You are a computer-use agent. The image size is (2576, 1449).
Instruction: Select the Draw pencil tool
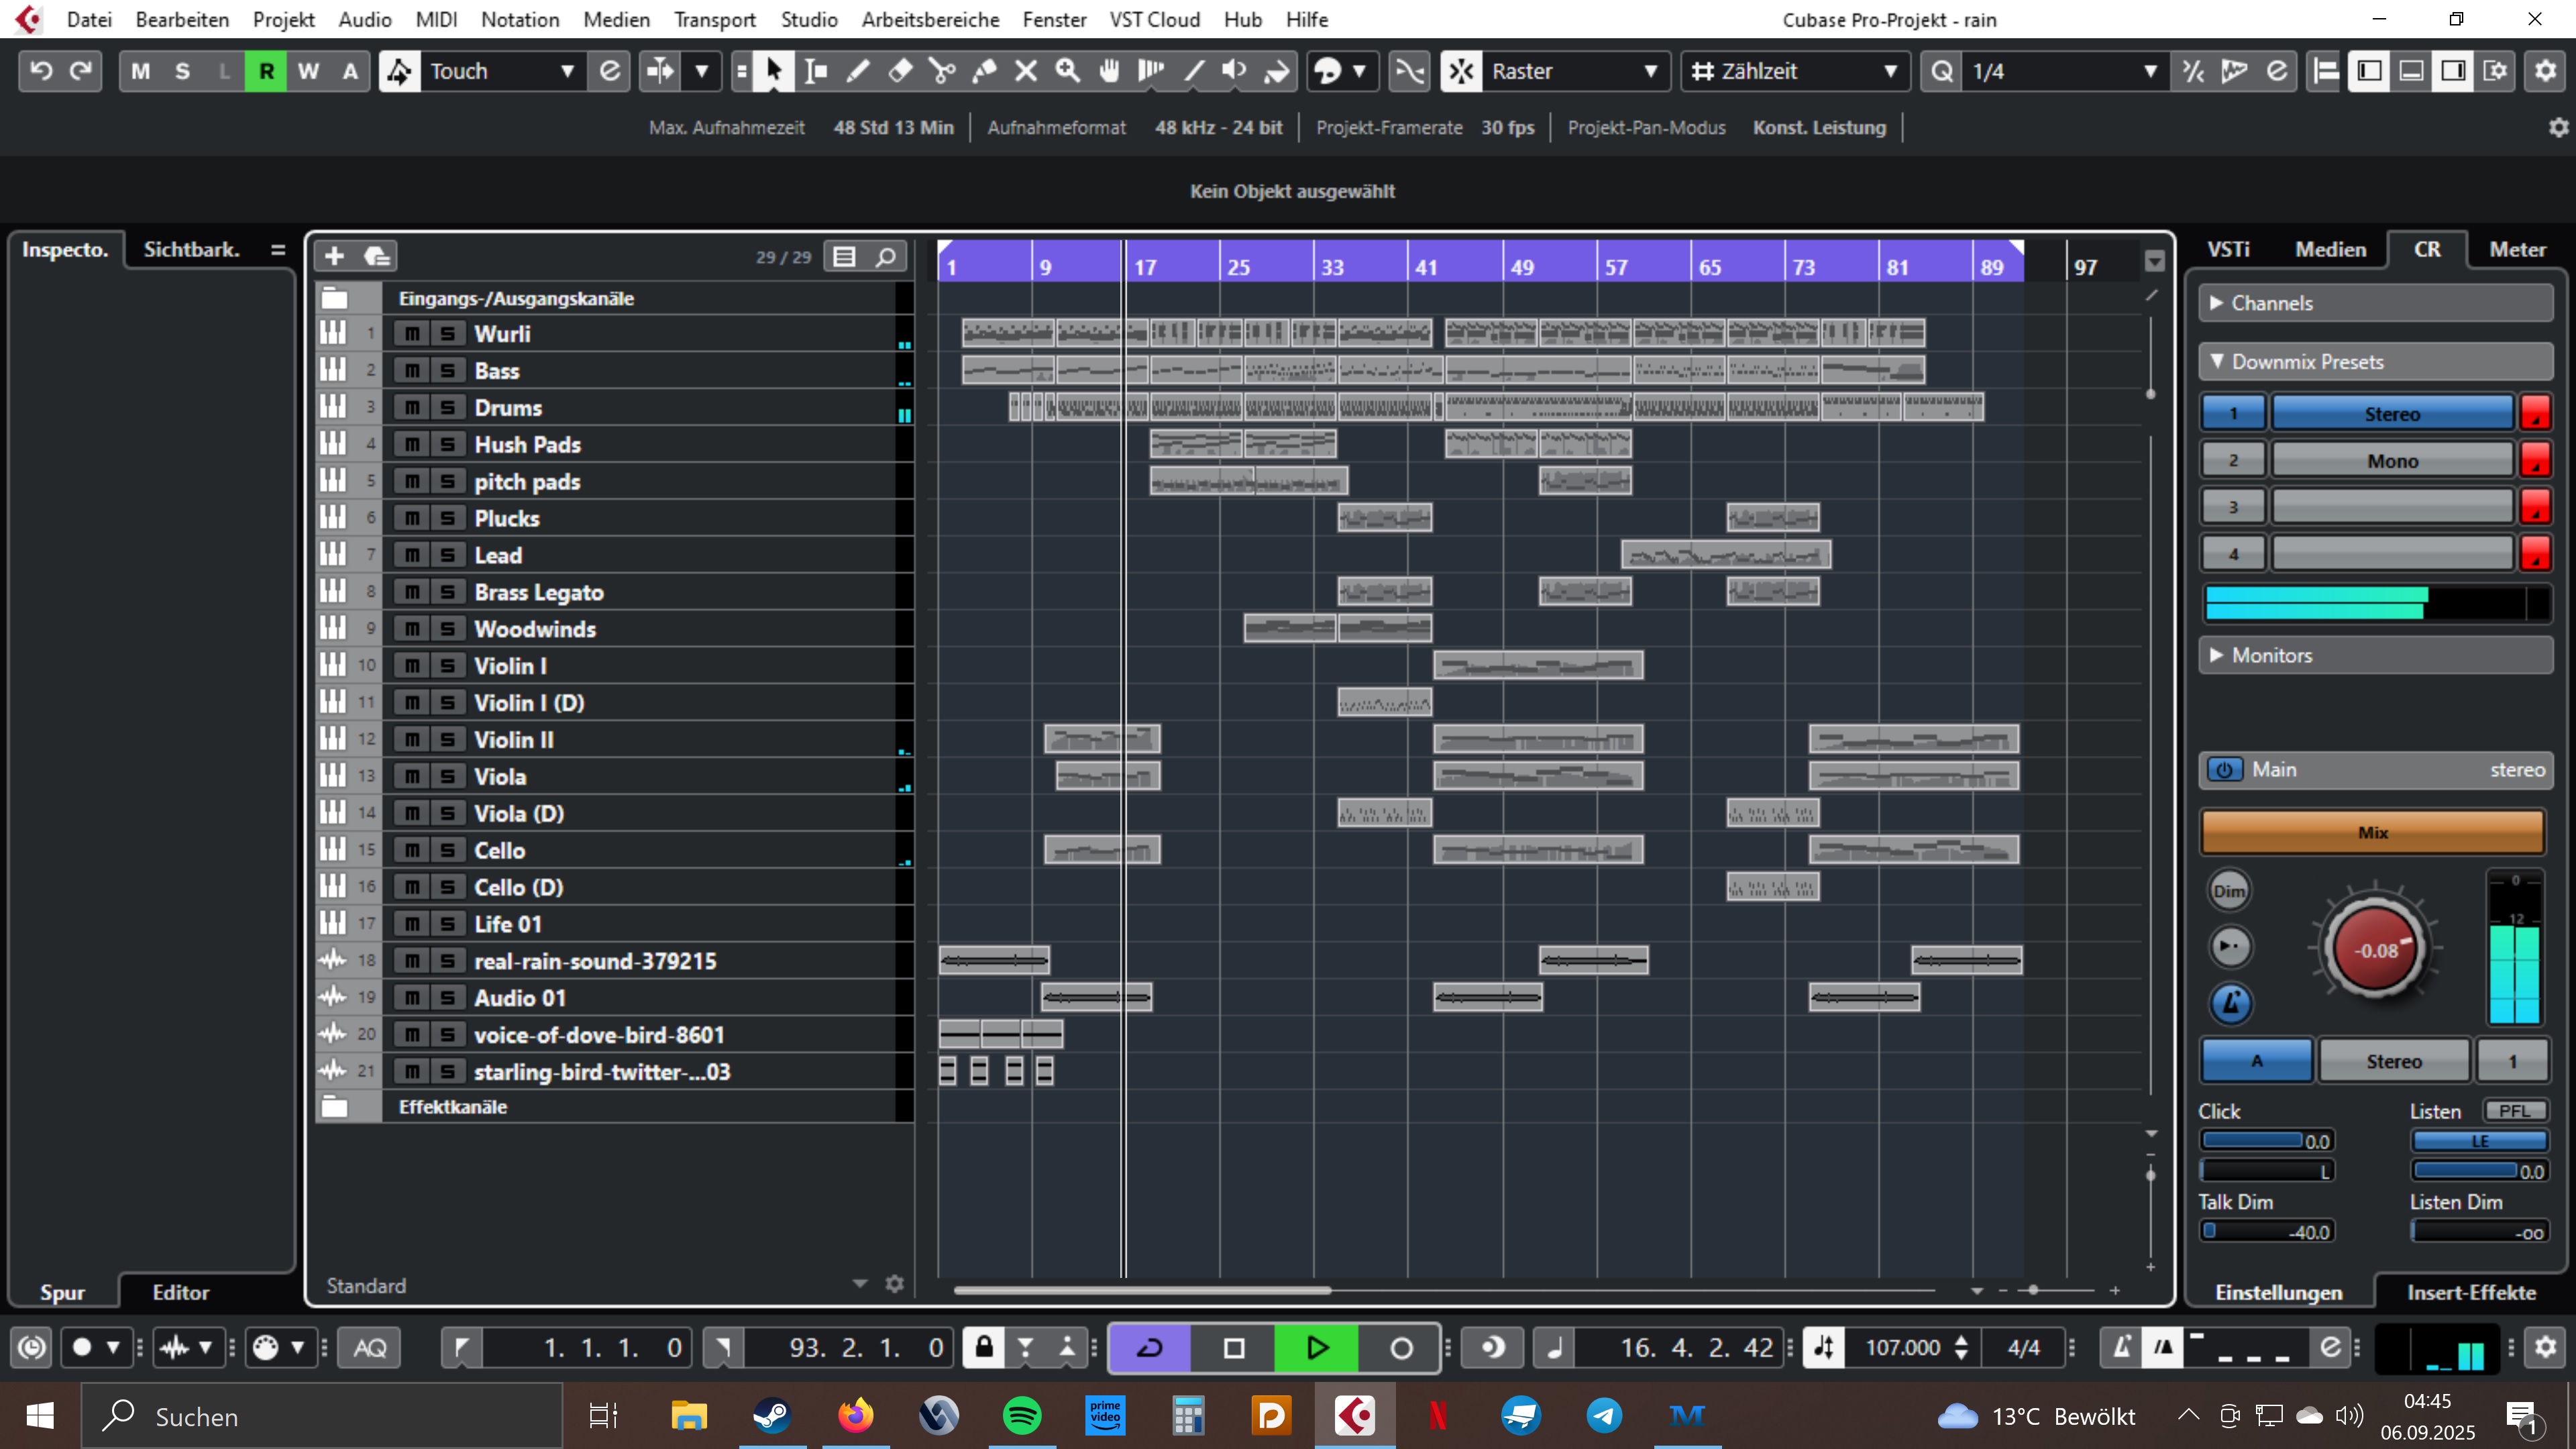tap(858, 71)
